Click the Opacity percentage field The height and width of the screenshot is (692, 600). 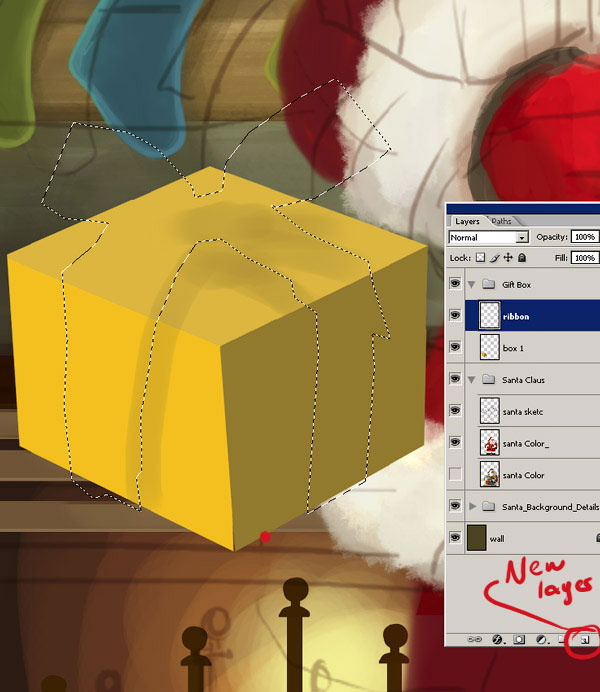[x=584, y=237]
